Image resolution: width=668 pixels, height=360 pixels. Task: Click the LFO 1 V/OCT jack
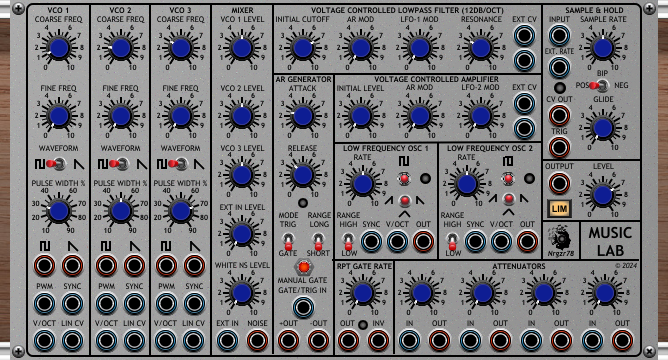(x=397, y=241)
